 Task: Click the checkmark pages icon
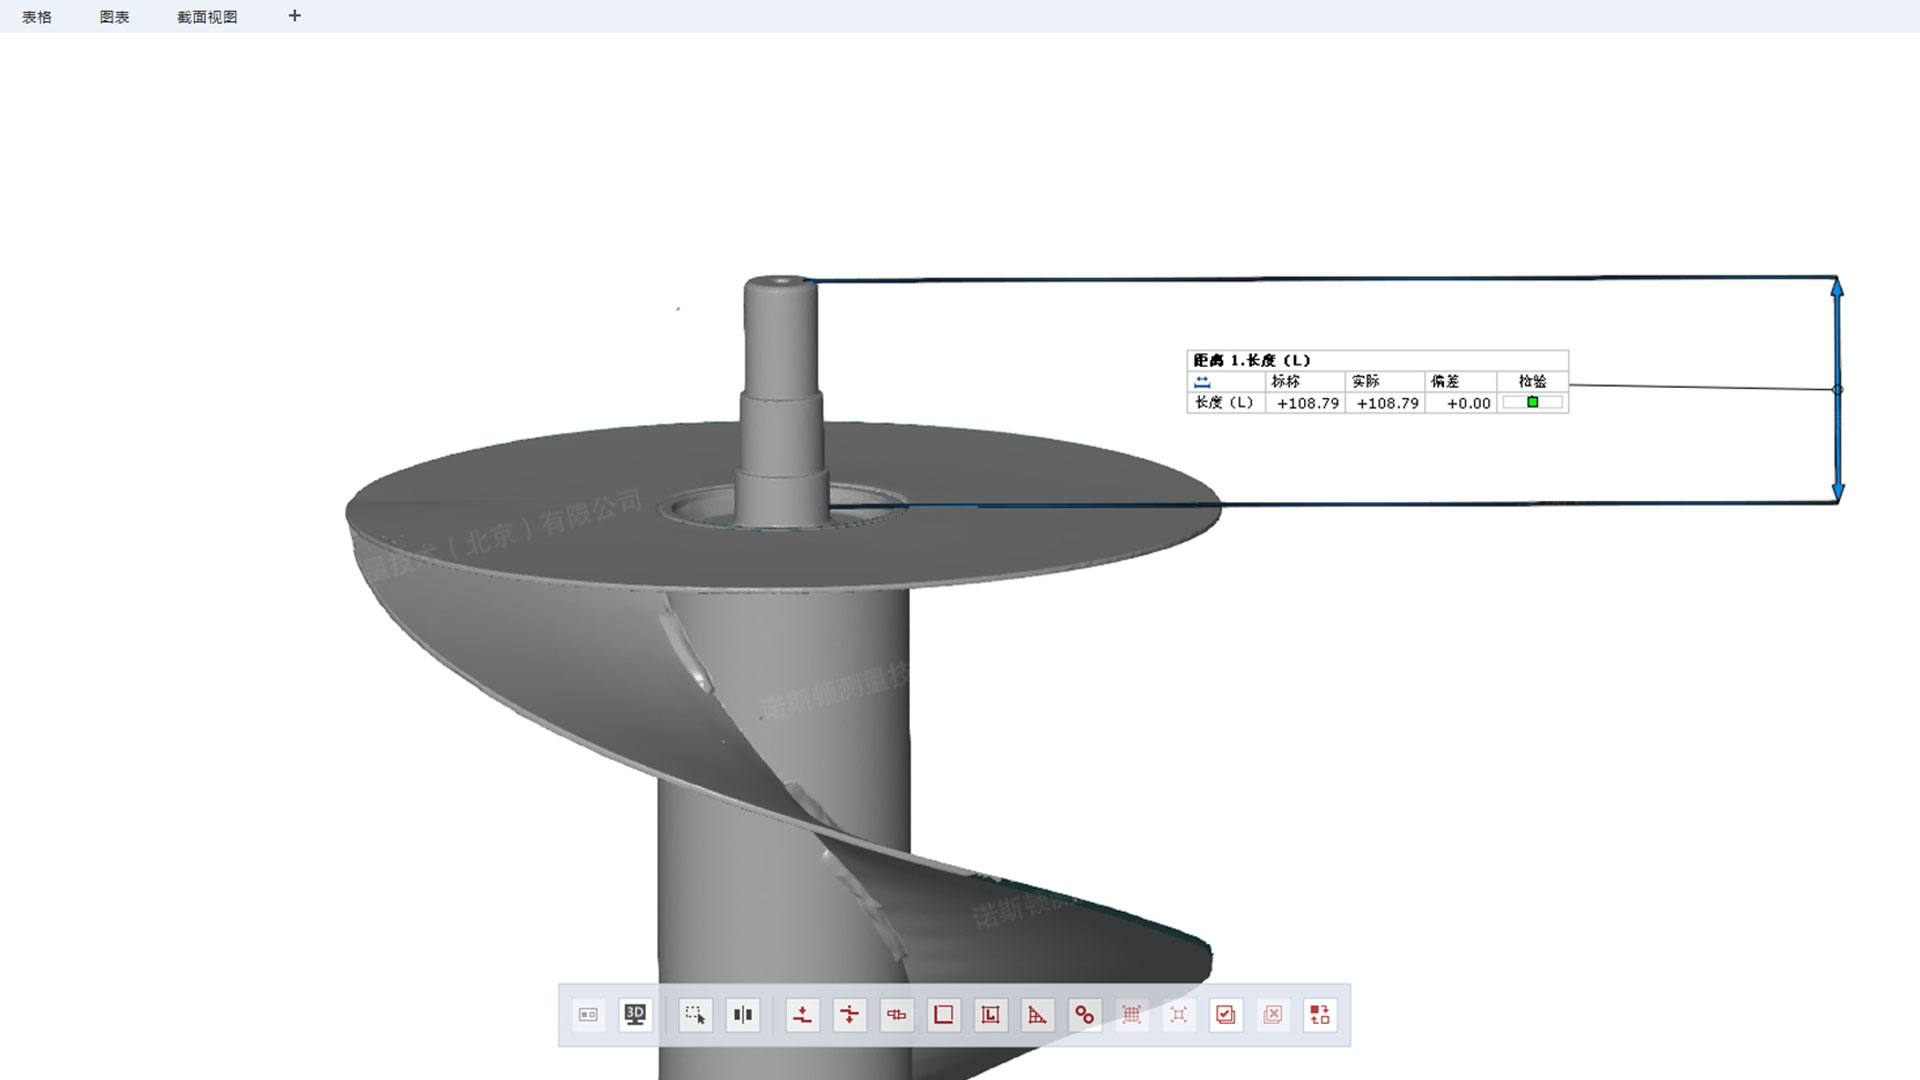click(x=1225, y=1015)
